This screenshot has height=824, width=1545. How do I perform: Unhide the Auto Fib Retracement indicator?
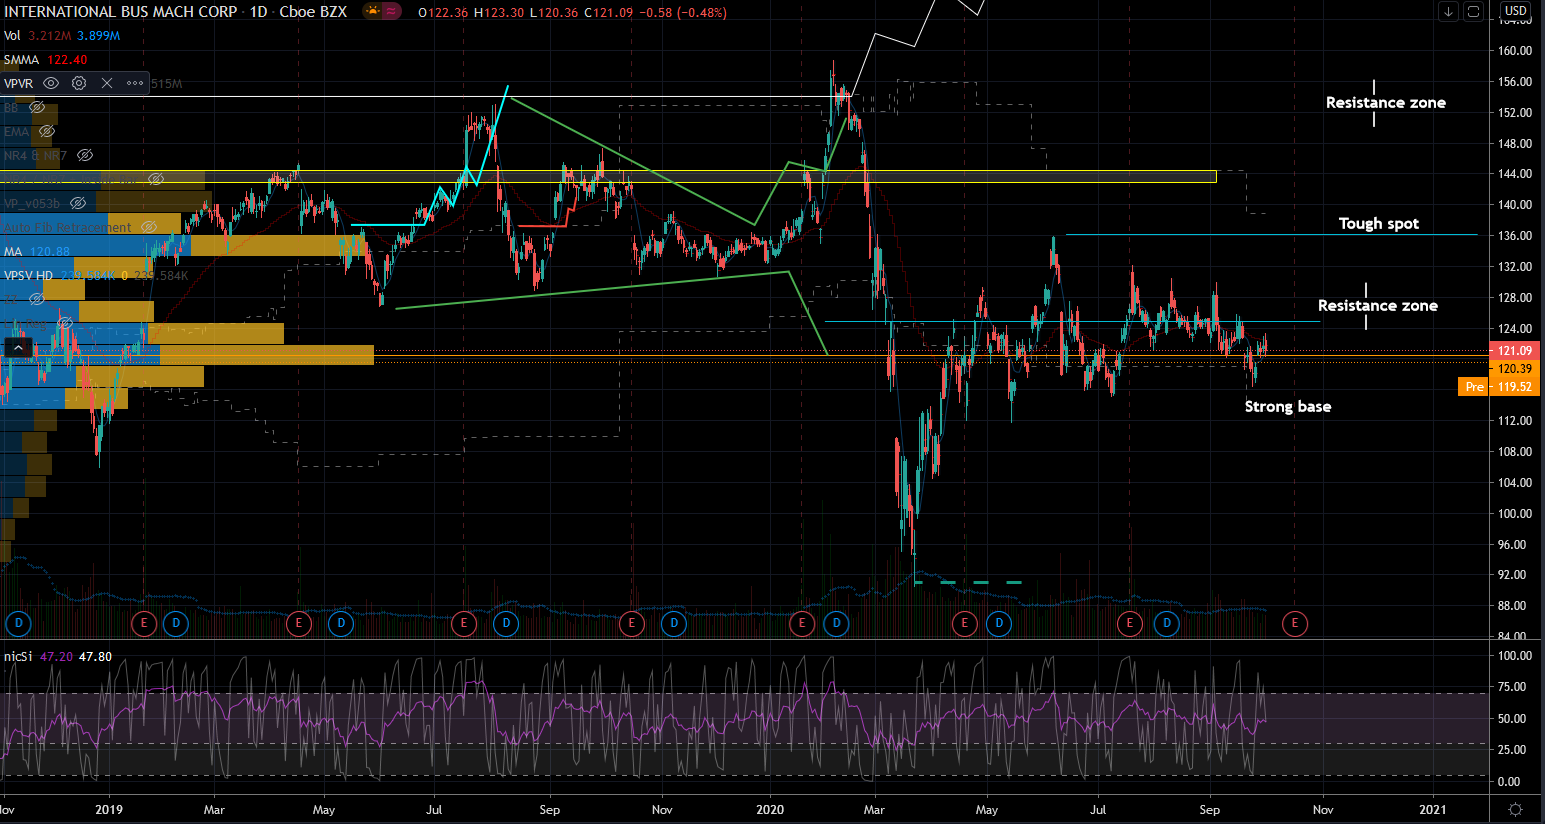pyautogui.click(x=148, y=227)
